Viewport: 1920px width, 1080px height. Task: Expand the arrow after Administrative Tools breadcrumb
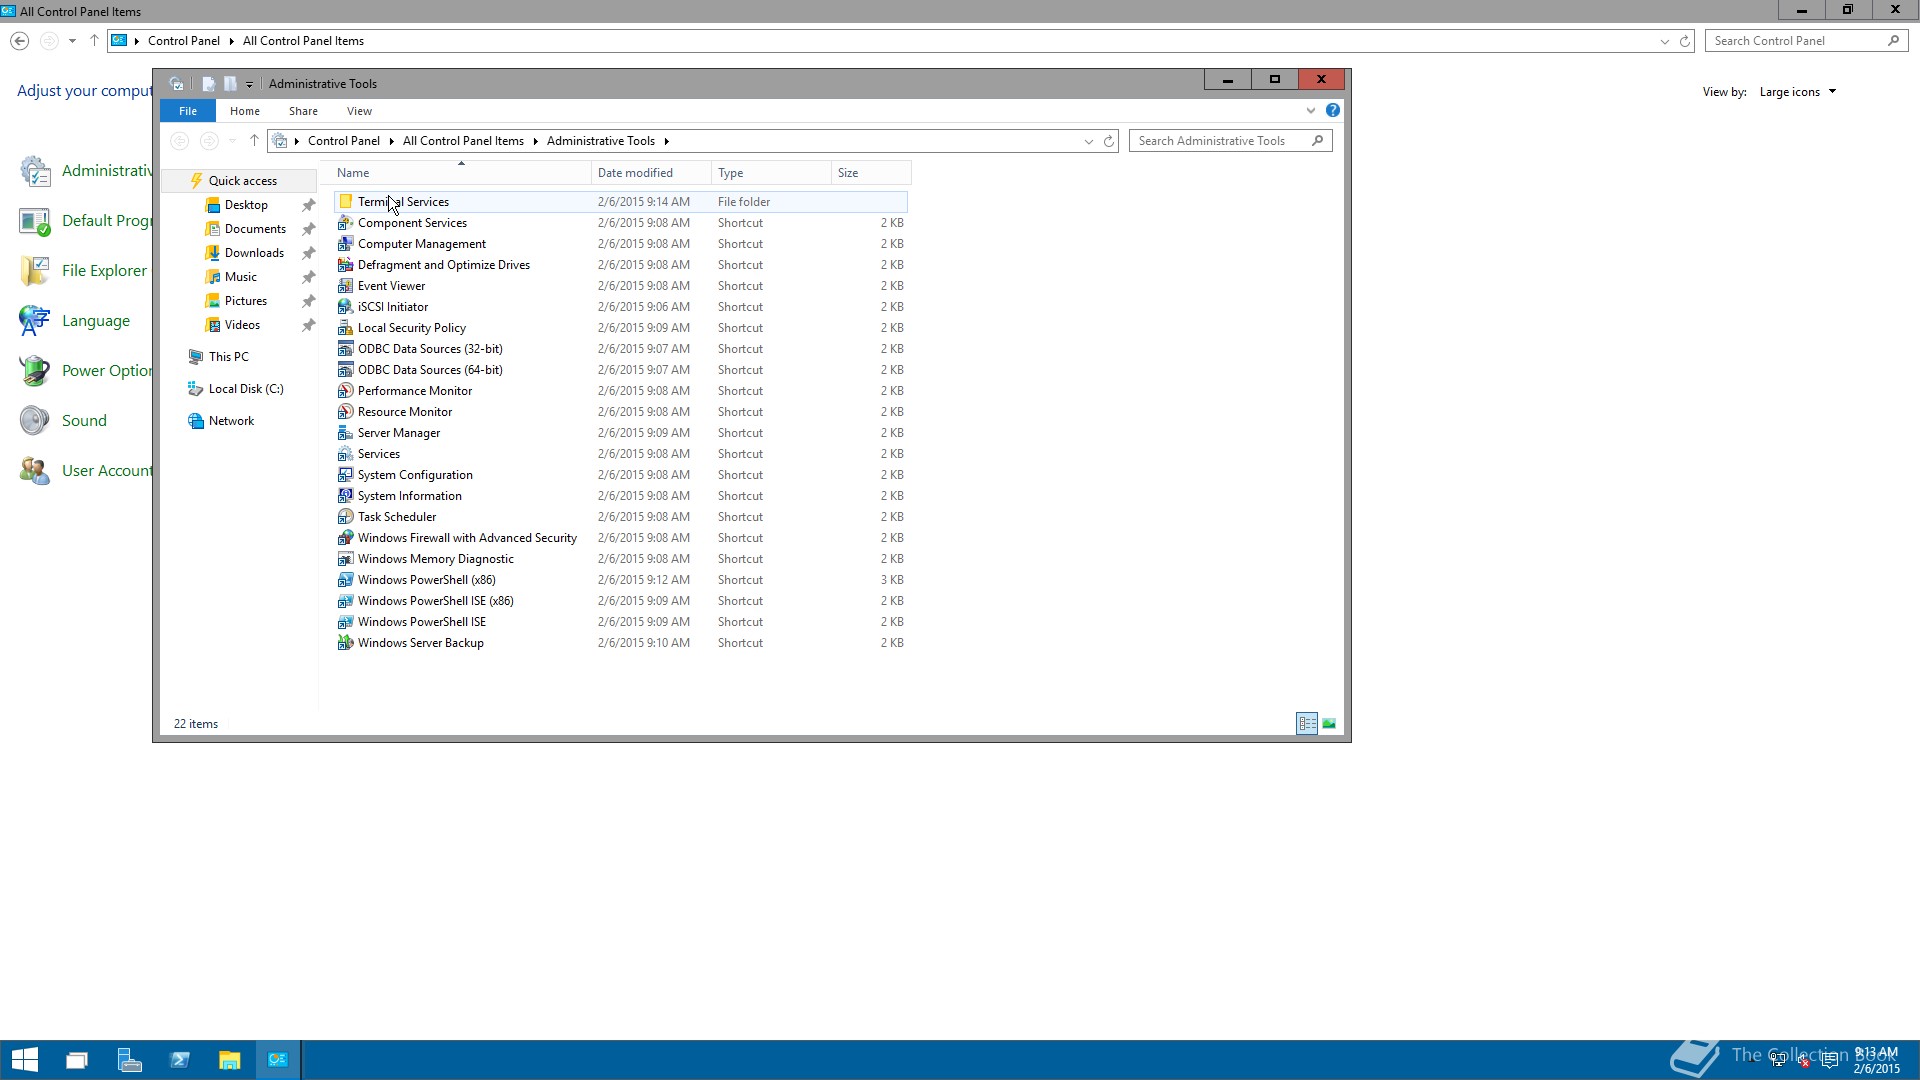[x=667, y=141]
